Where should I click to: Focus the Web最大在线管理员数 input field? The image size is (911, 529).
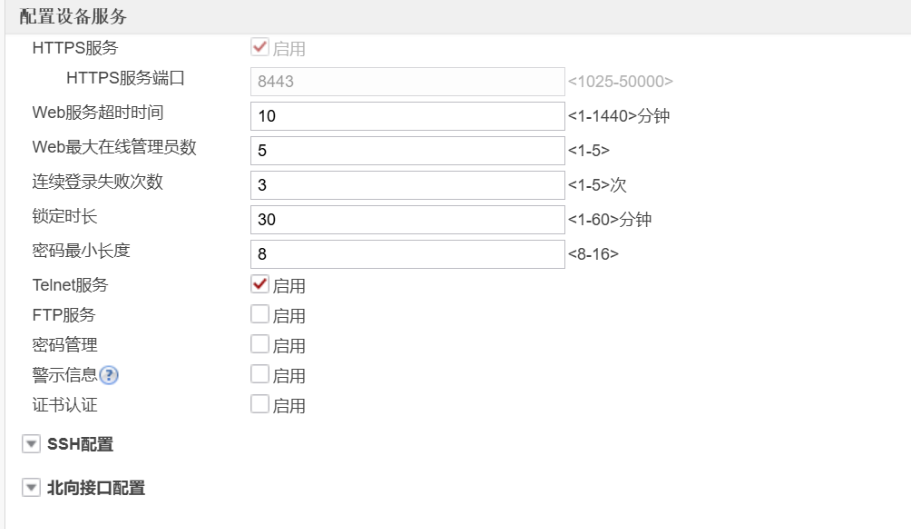[407, 150]
